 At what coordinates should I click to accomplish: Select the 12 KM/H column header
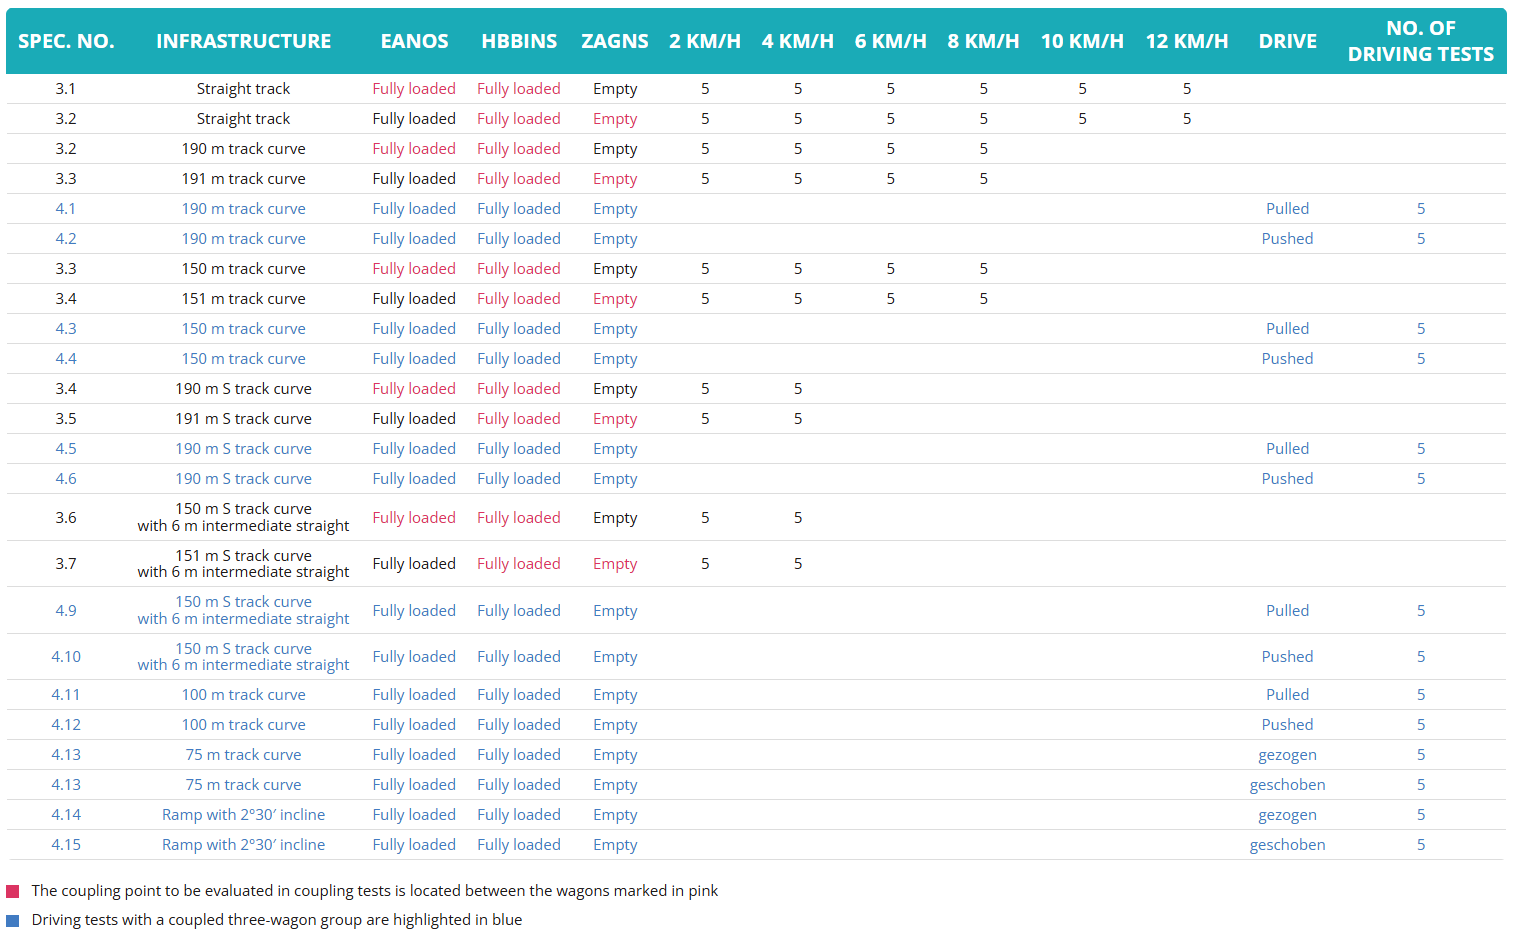click(1187, 41)
